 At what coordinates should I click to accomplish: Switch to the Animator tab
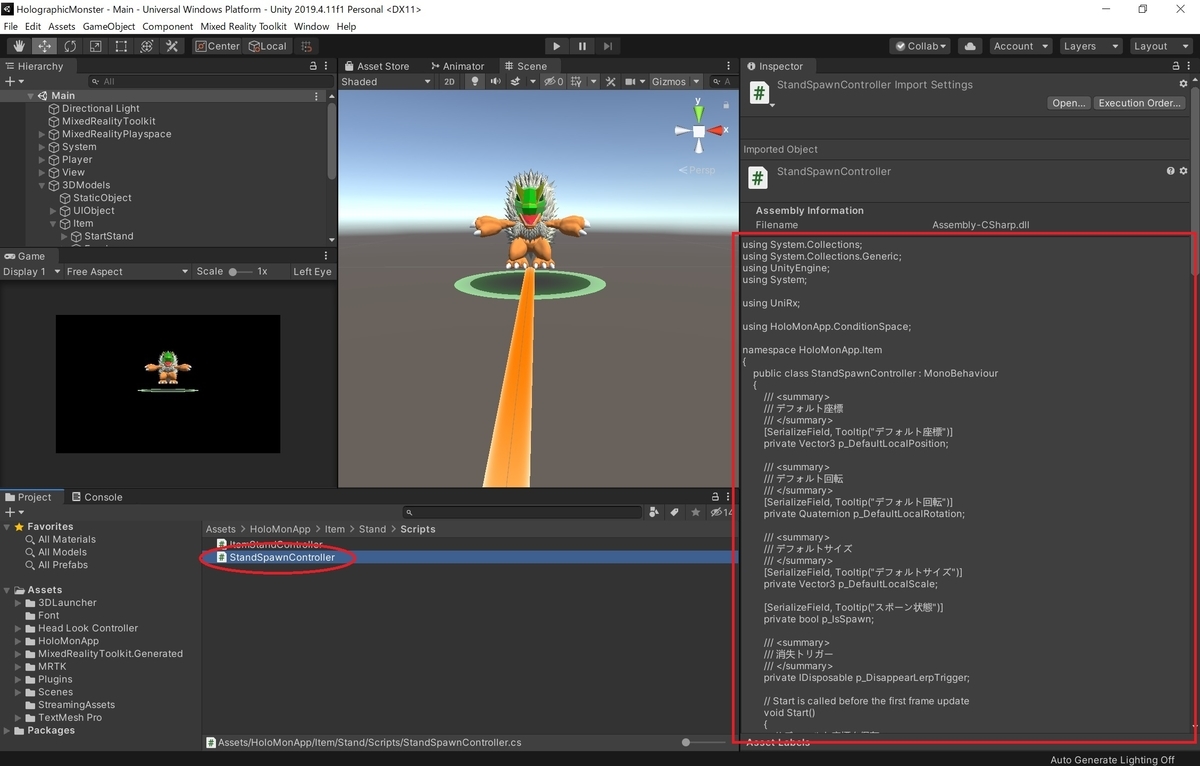point(456,66)
